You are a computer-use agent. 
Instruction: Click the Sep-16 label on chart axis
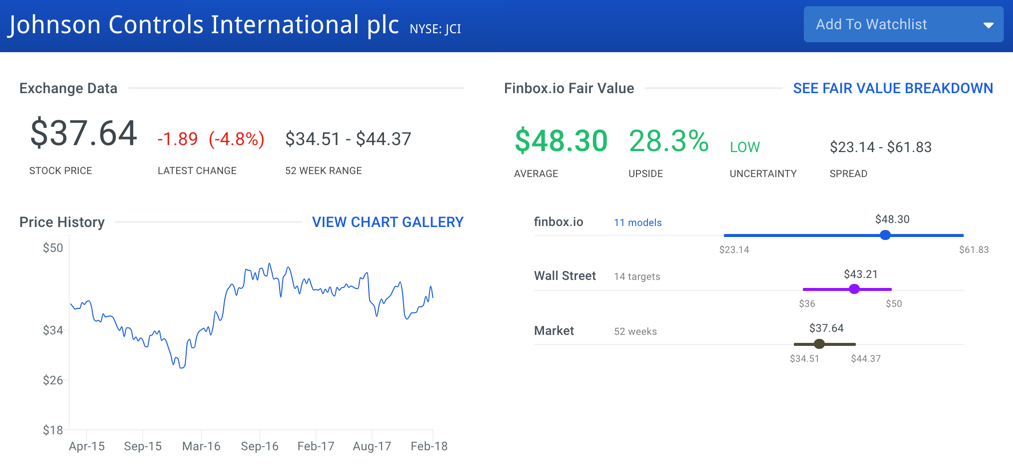click(260, 447)
